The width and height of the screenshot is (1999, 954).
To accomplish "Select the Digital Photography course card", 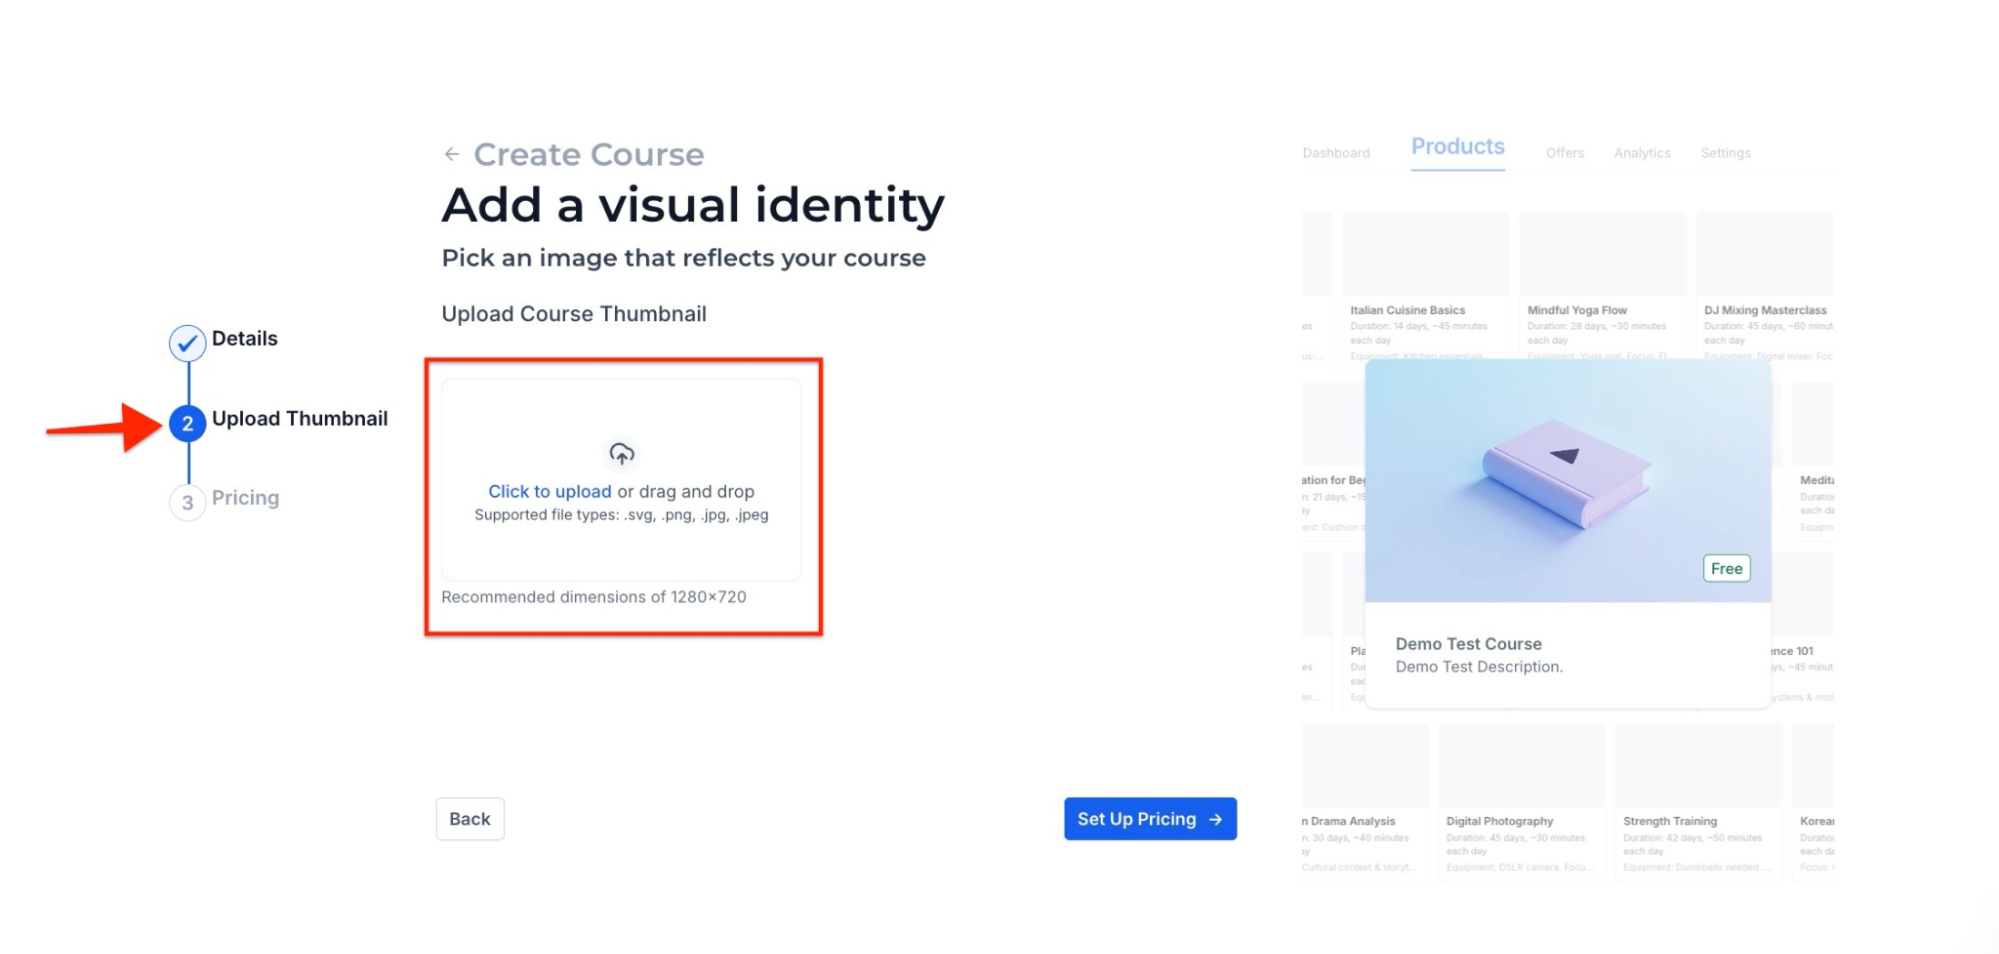I will point(1520,800).
